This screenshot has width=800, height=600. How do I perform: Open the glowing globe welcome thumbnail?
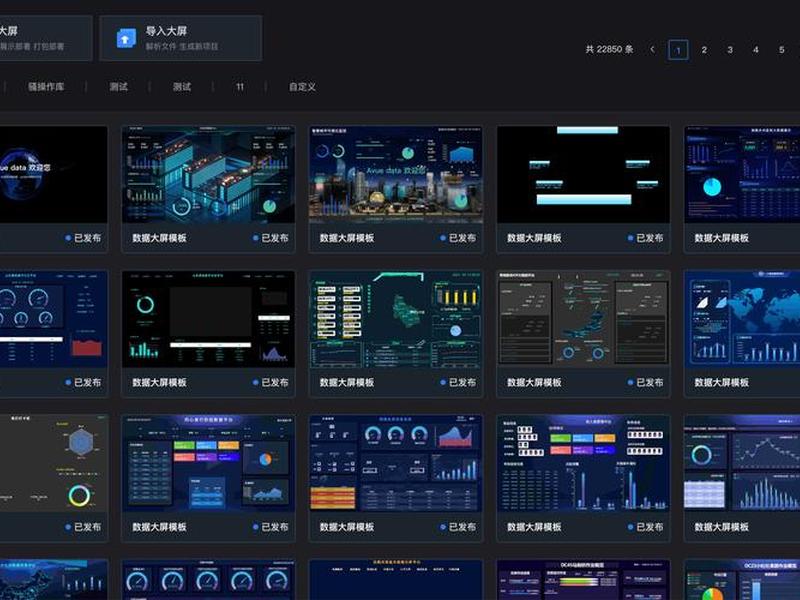[54, 174]
